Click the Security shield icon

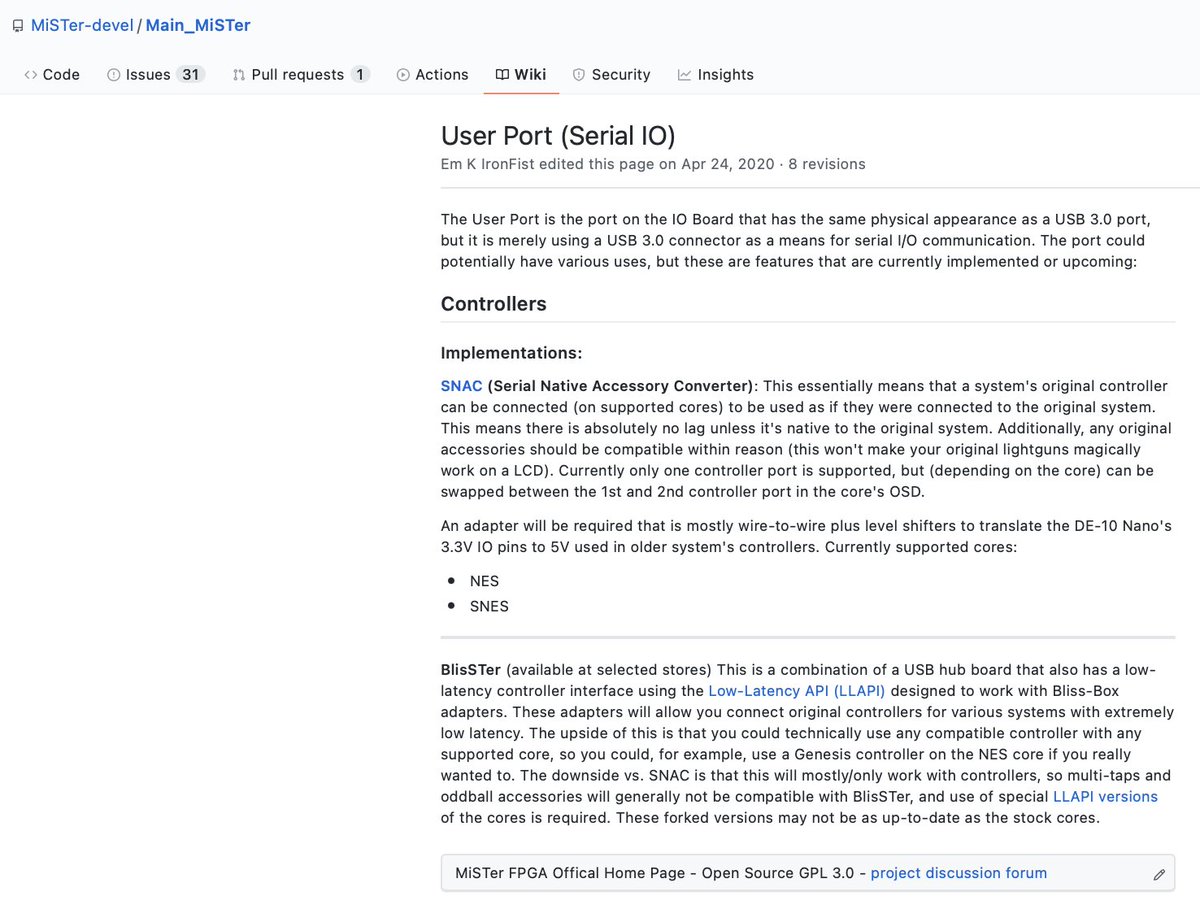[579, 75]
